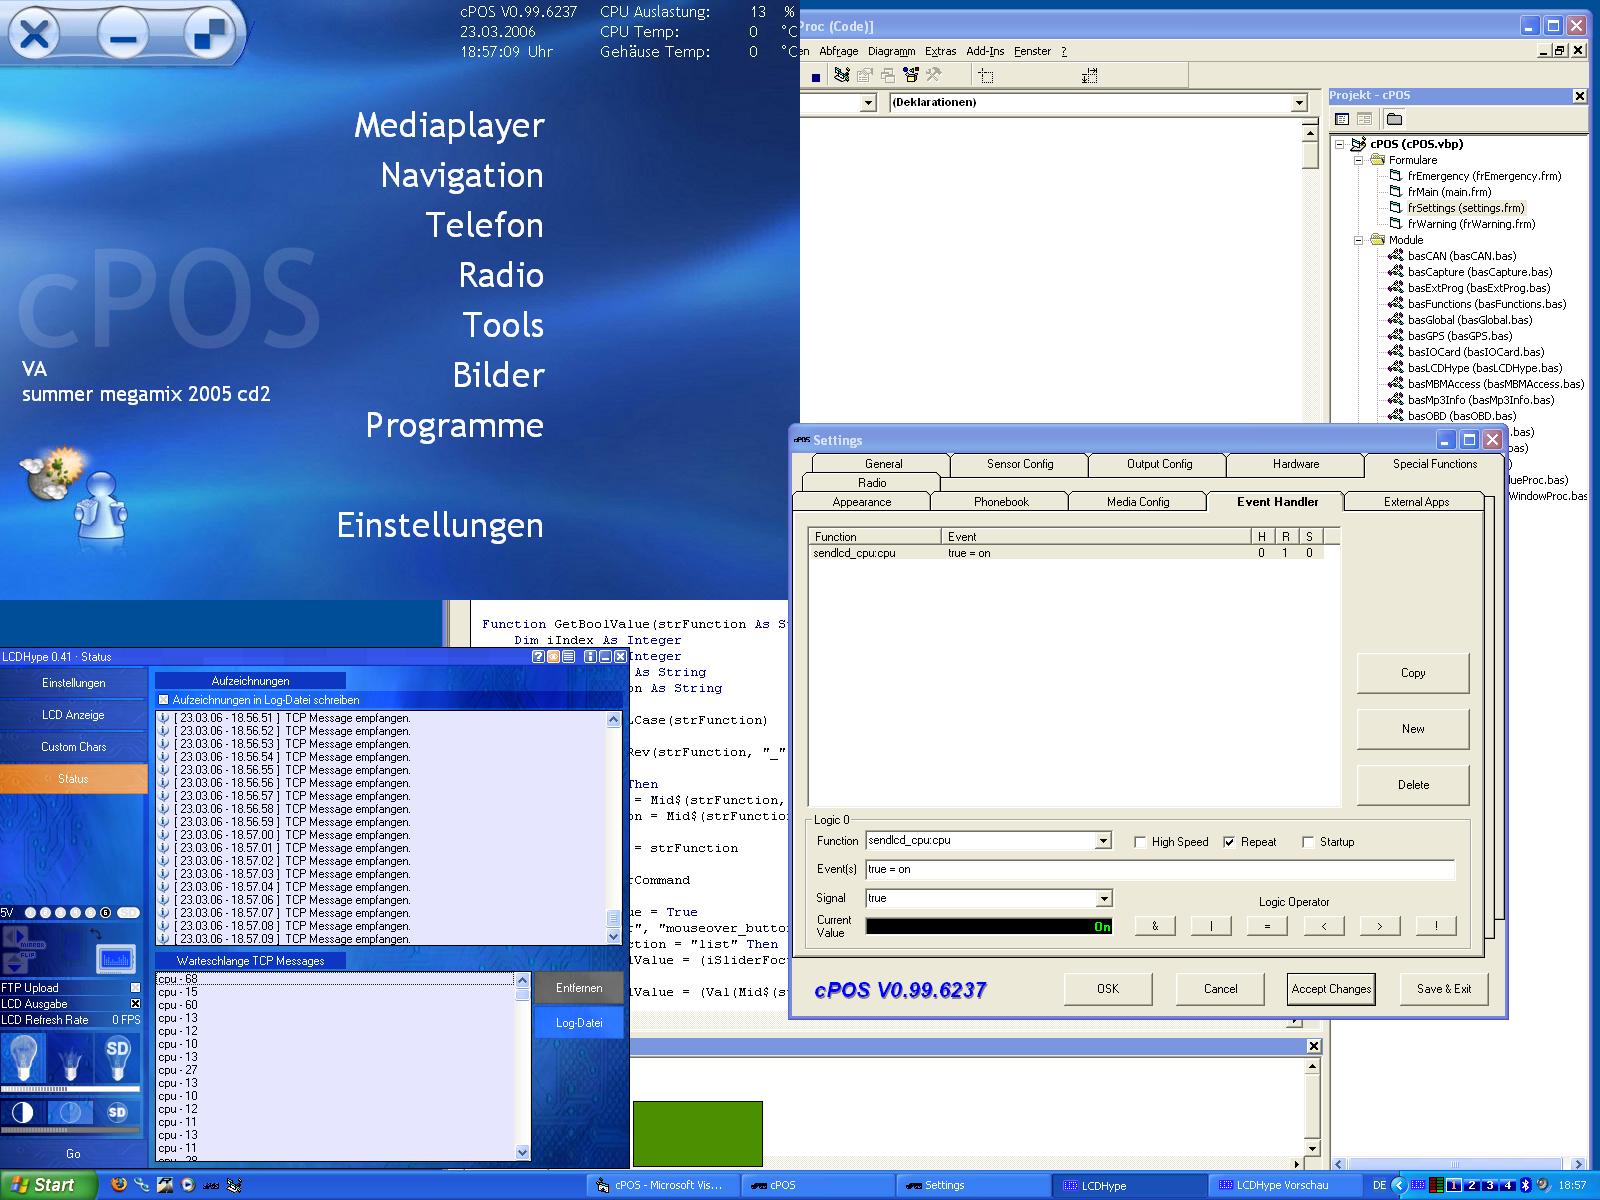Click the Bluetooth icon in the system tray

(1526, 1185)
